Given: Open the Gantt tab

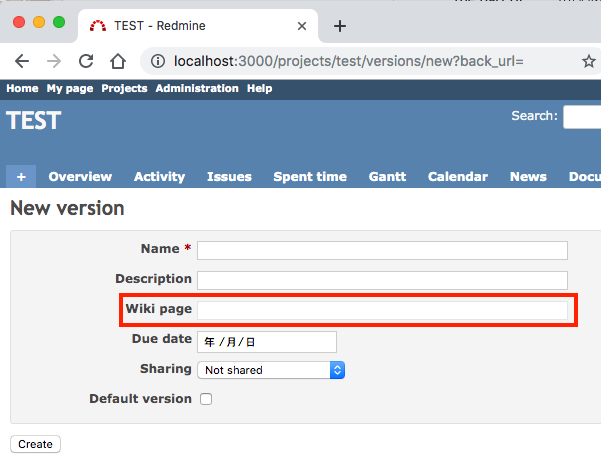Looking at the screenshot, I should coord(387,176).
